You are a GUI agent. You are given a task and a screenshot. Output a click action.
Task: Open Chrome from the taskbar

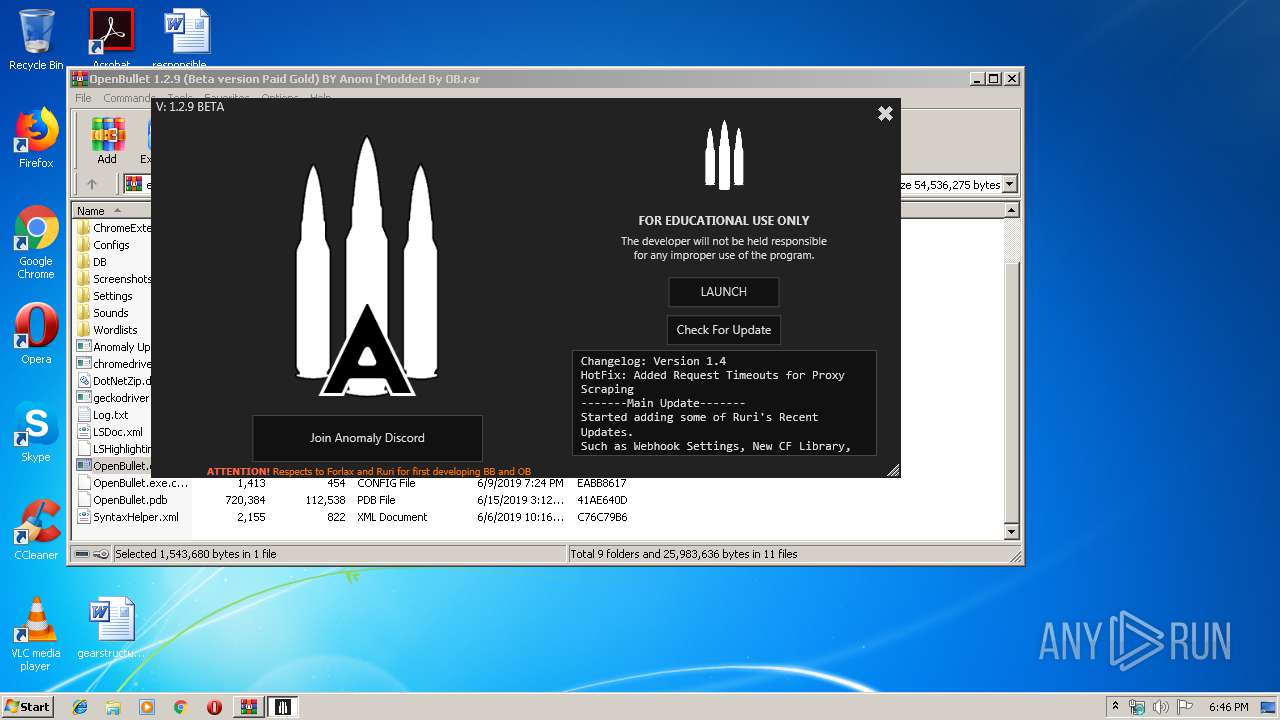click(x=180, y=707)
